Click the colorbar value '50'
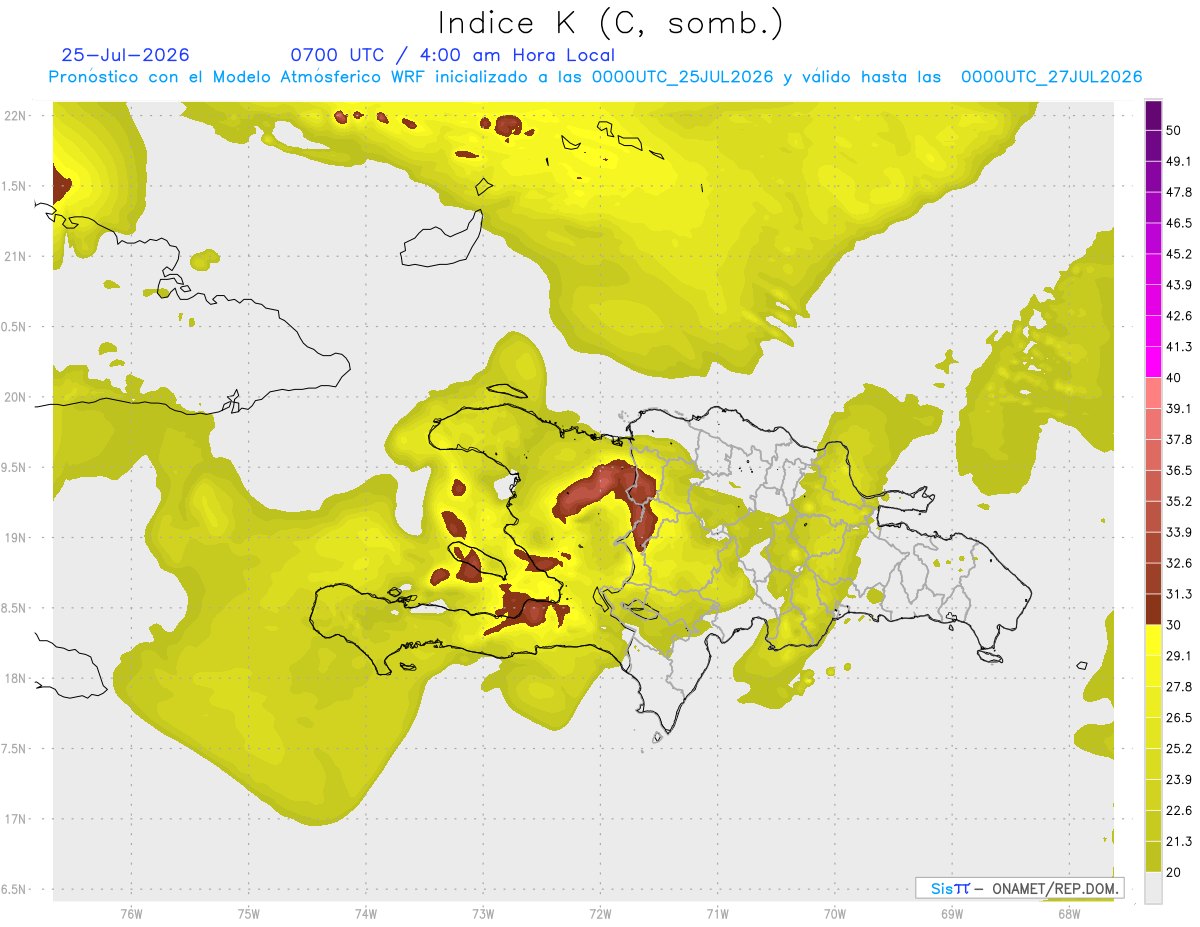Viewport: 1200px width, 927px height. [1174, 131]
